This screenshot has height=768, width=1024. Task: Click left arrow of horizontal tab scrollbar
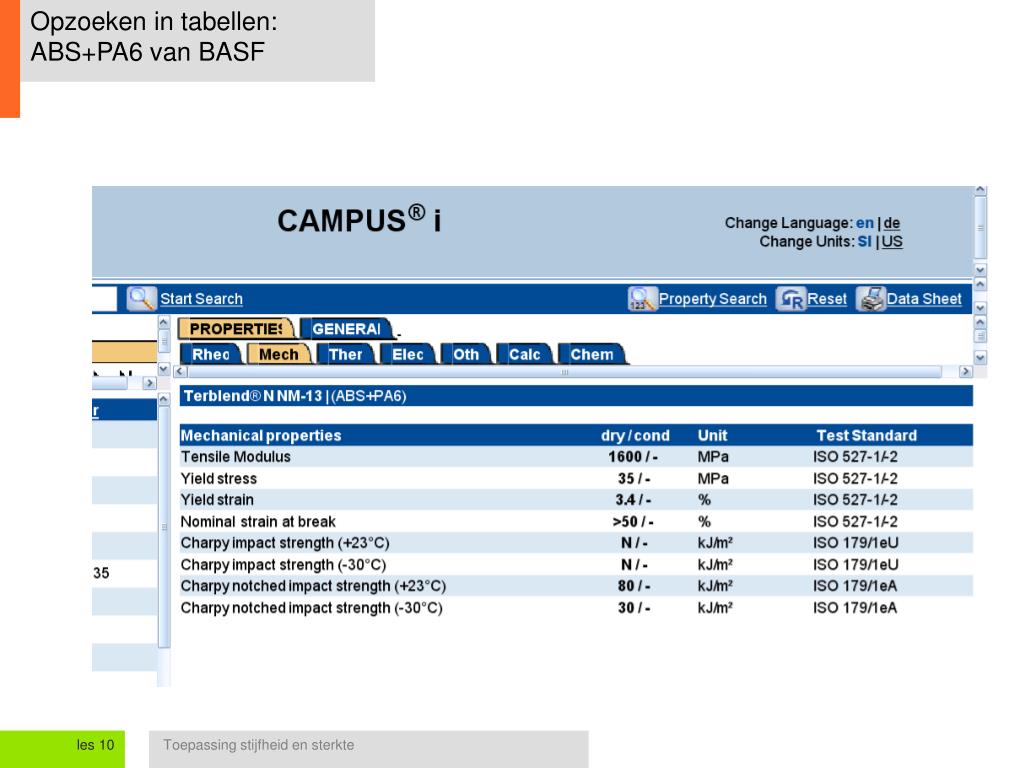tap(180, 372)
